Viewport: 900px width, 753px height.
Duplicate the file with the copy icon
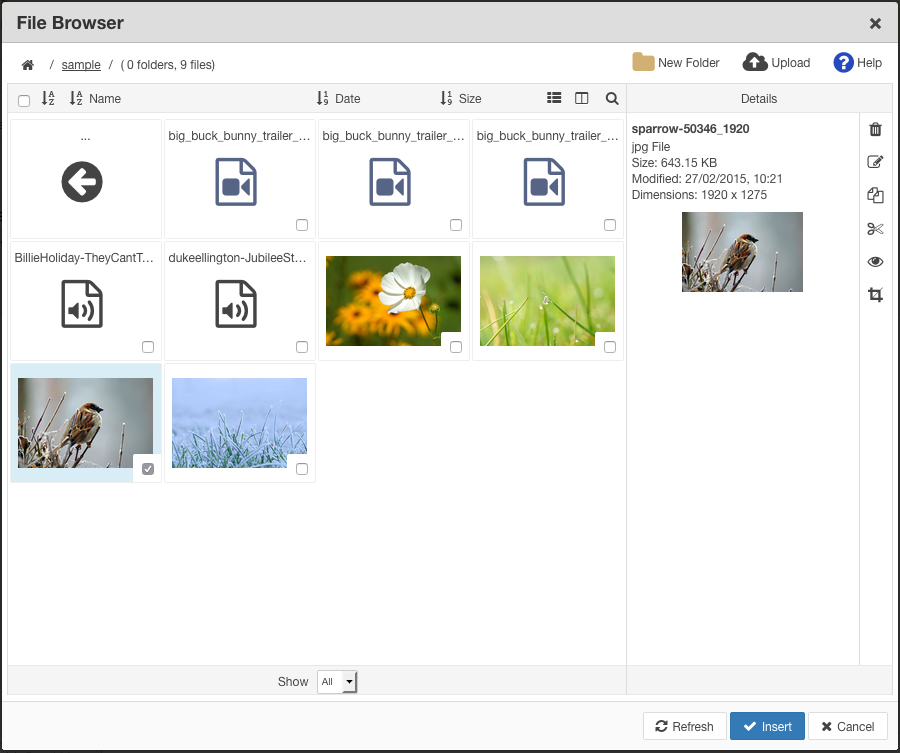click(875, 195)
